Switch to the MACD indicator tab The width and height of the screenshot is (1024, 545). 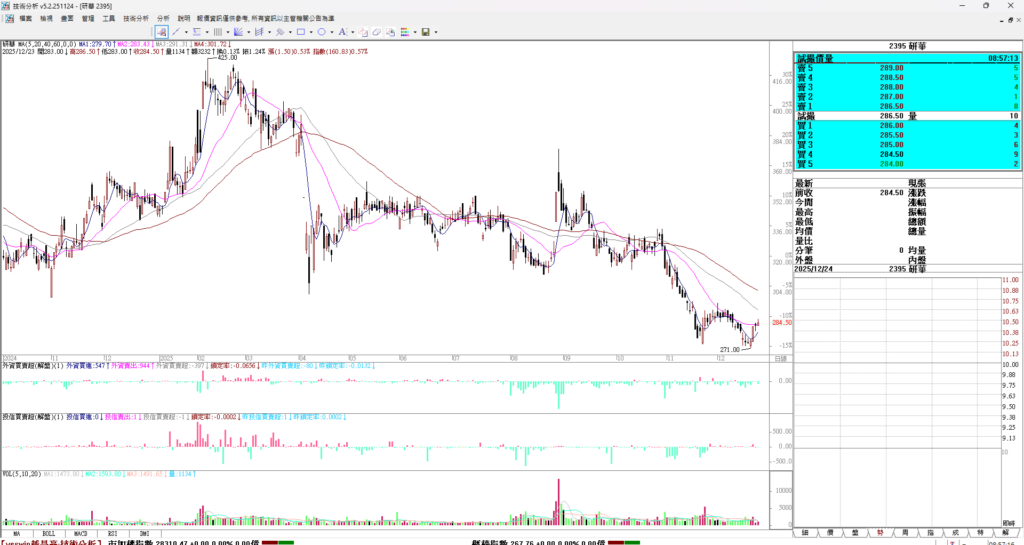[x=81, y=534]
